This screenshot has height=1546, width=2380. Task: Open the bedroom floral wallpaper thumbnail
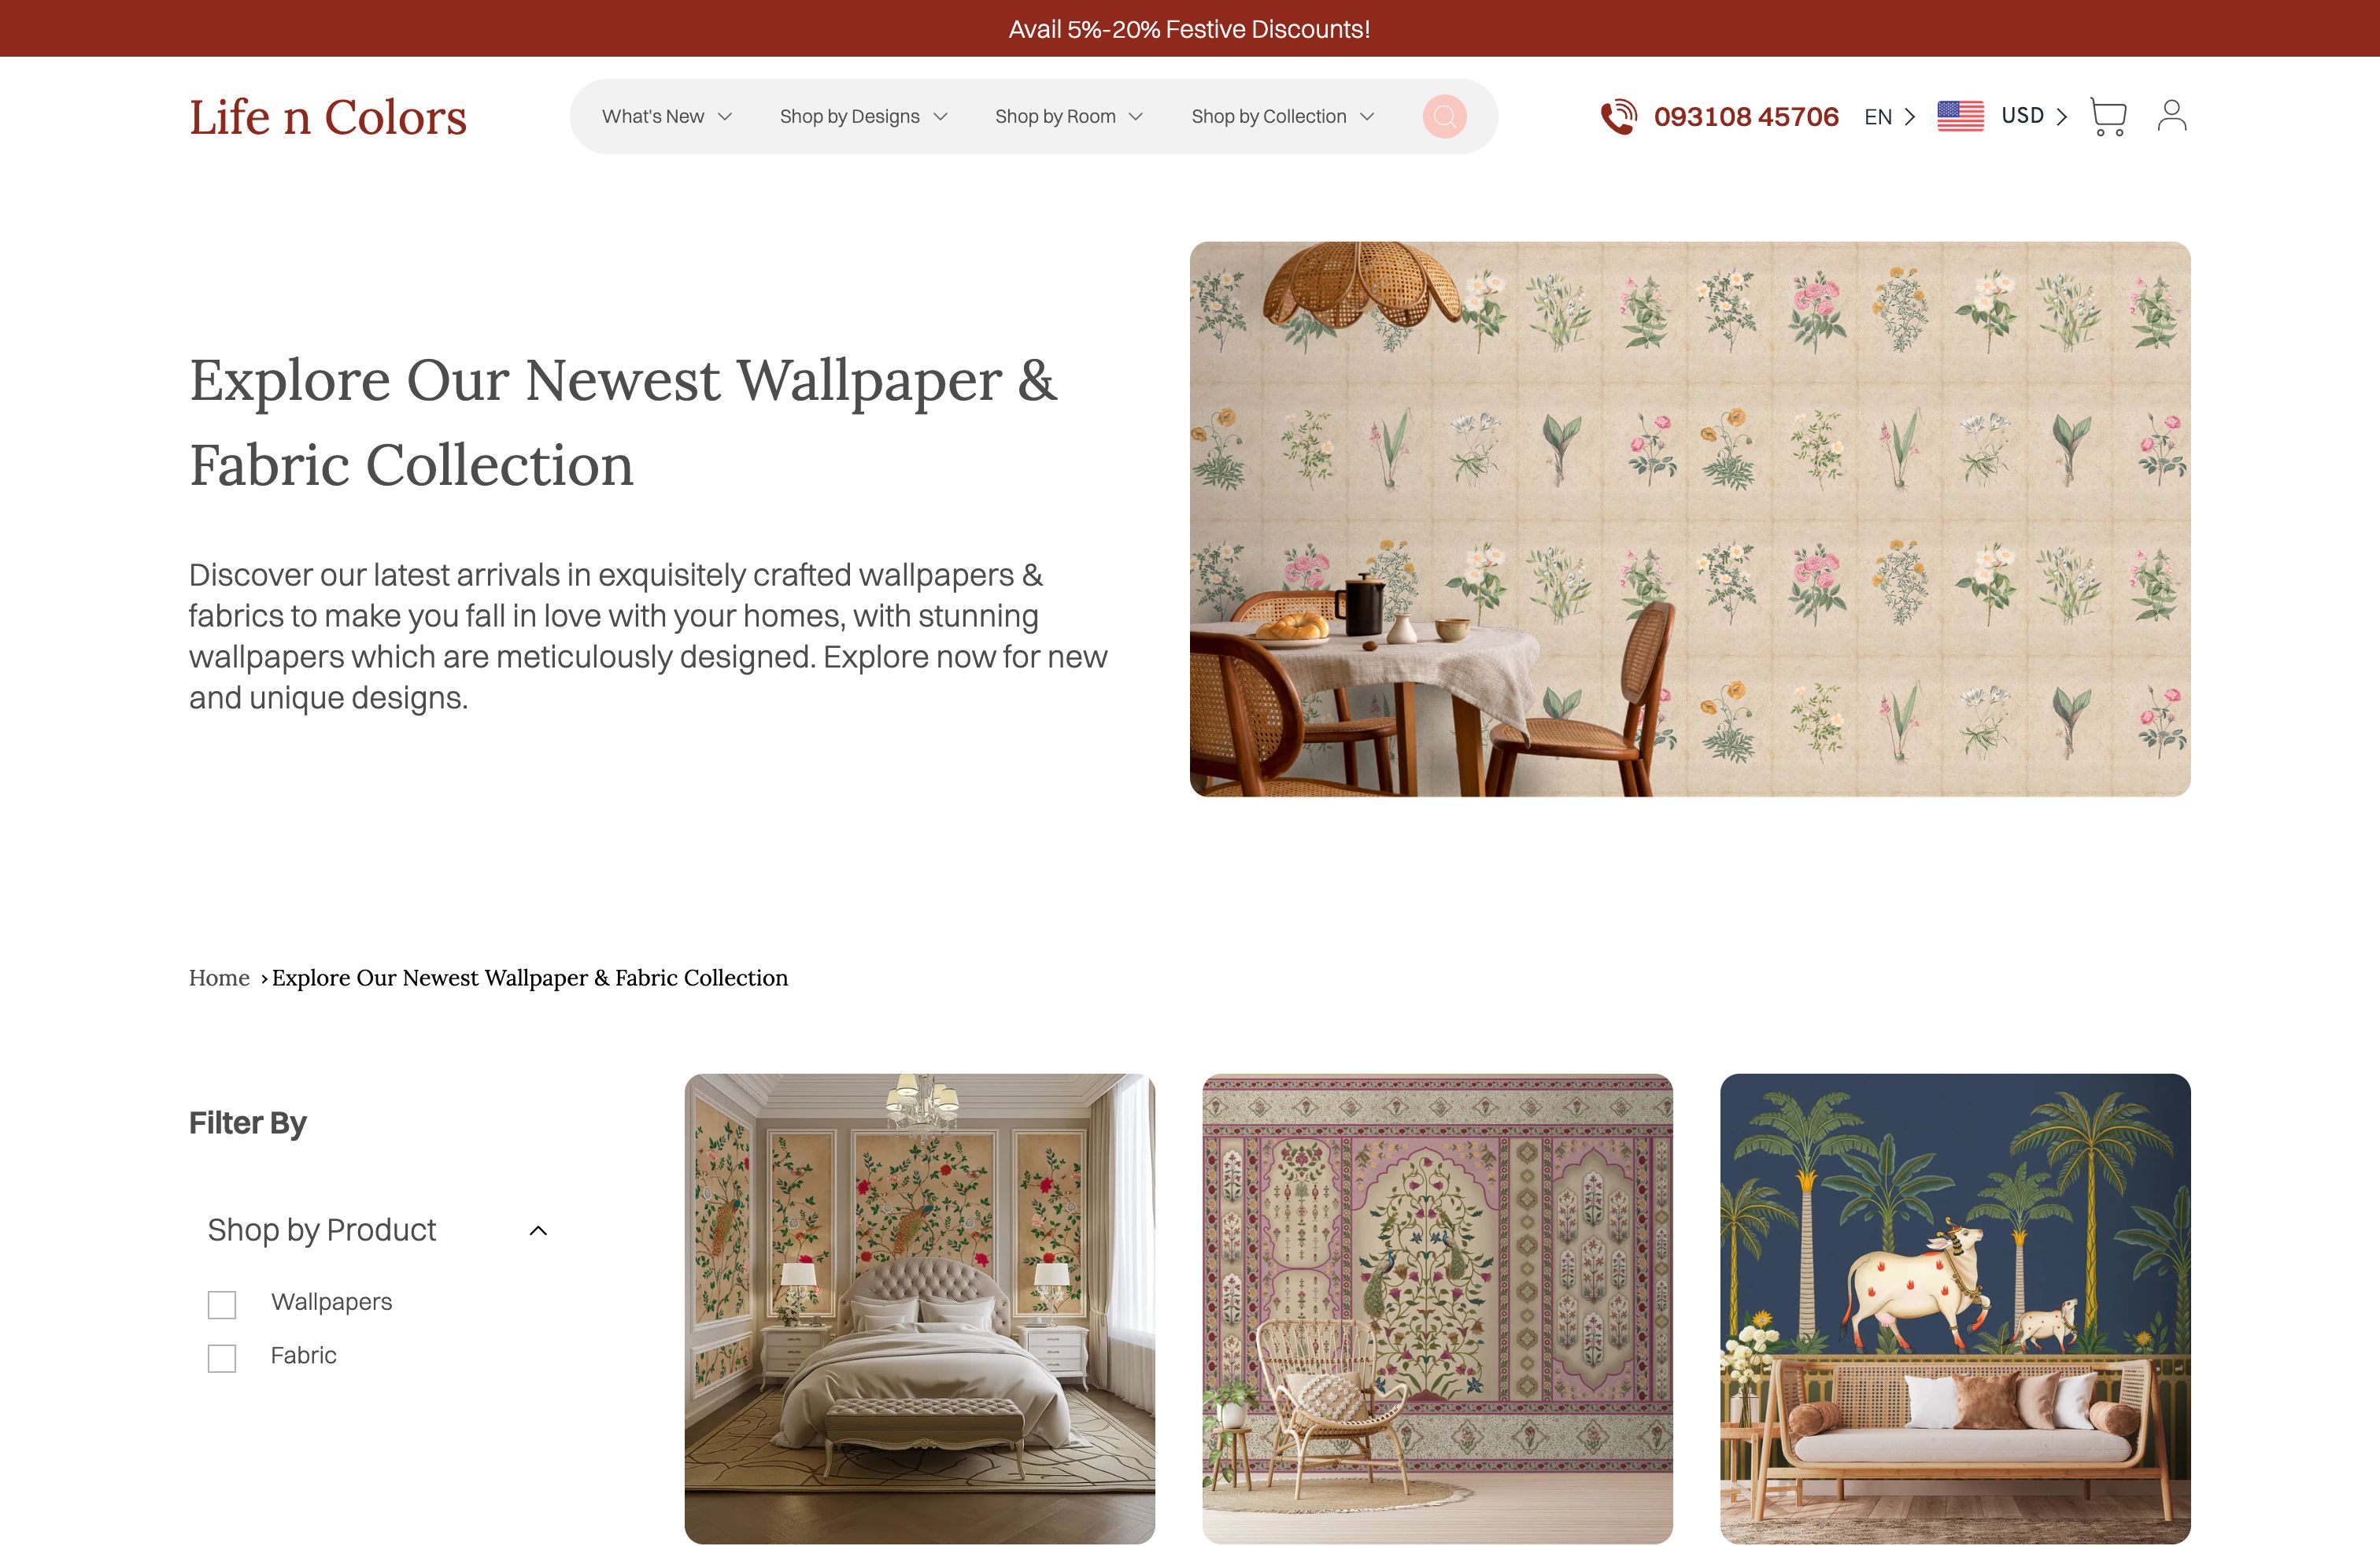[x=919, y=1308]
